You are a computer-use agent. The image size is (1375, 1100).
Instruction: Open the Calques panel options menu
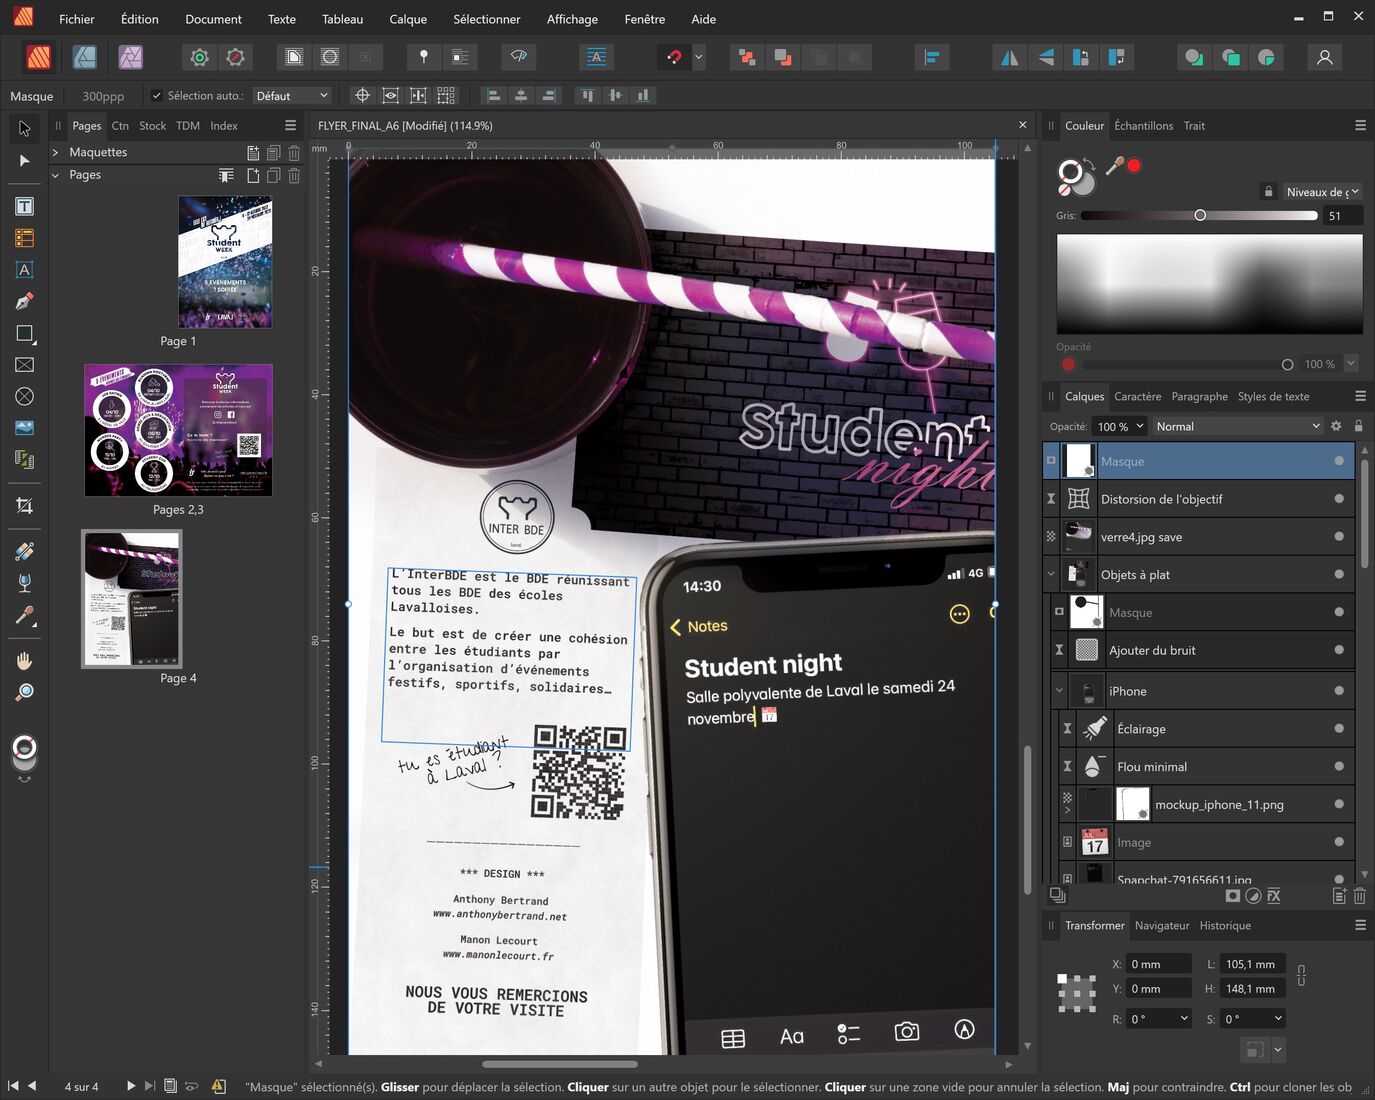[1360, 396]
